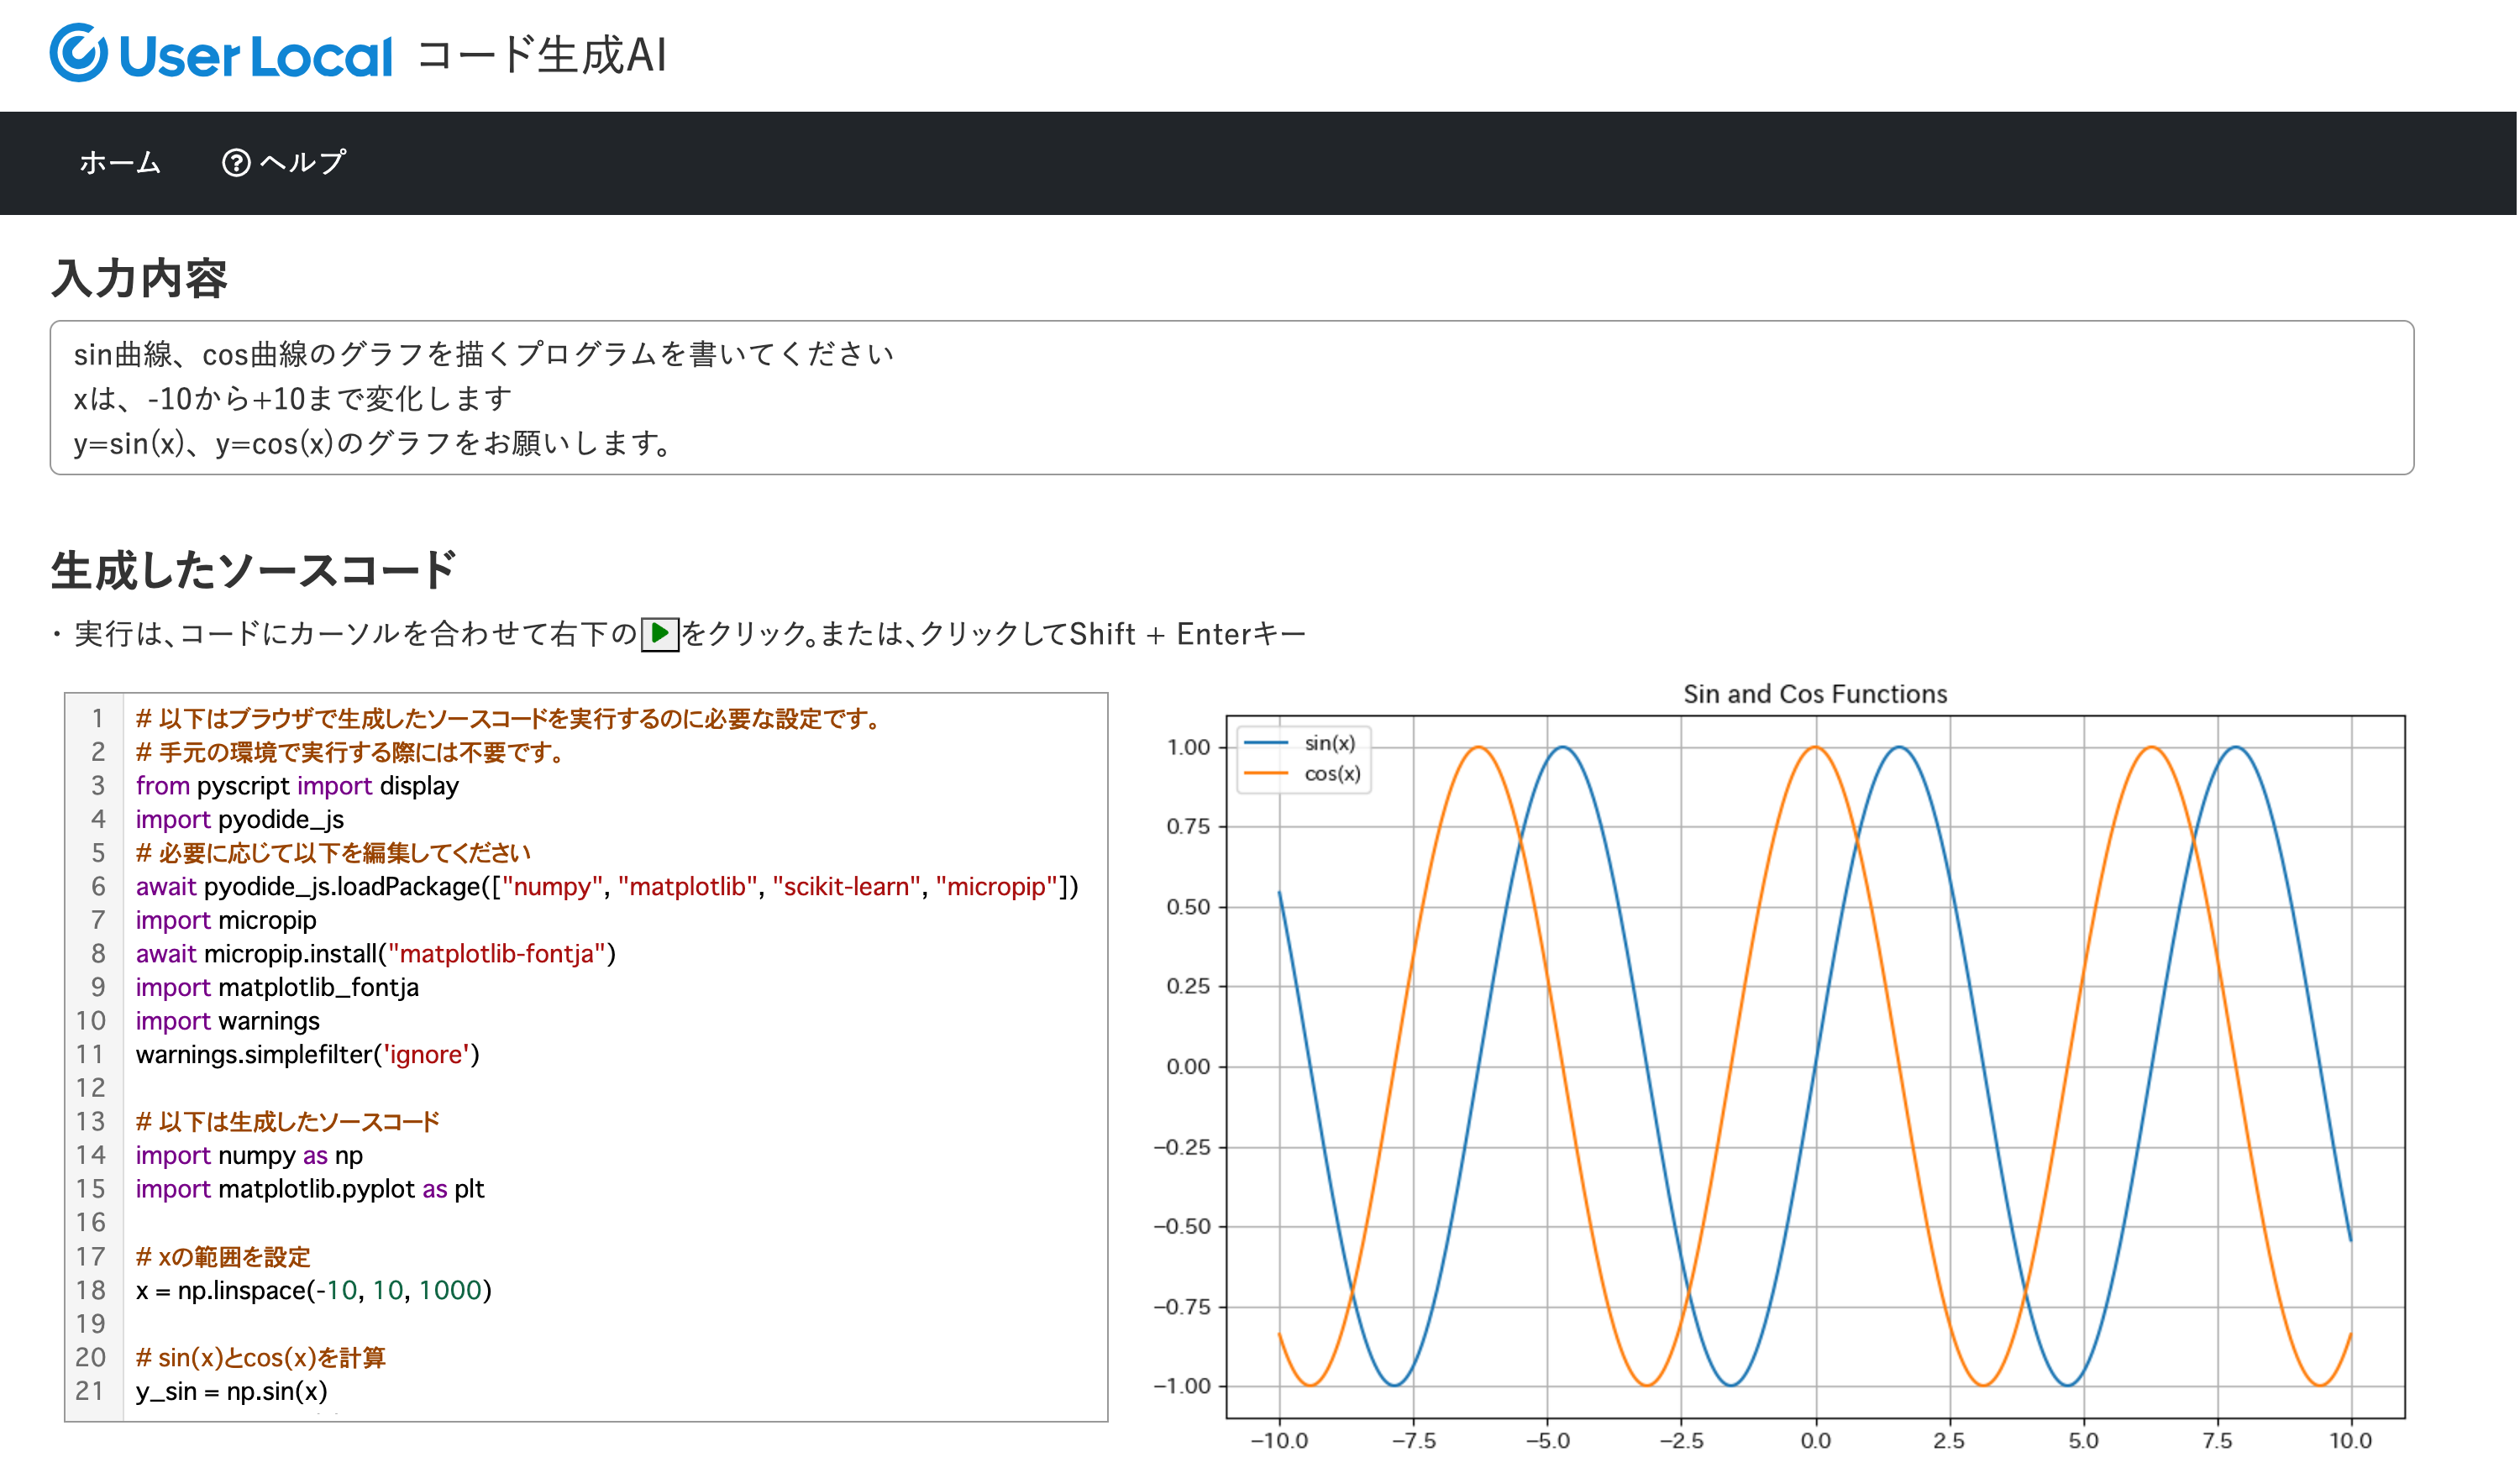The height and width of the screenshot is (1478, 2520).
Task: Open the ヘルプ navigation label
Action: point(303,163)
